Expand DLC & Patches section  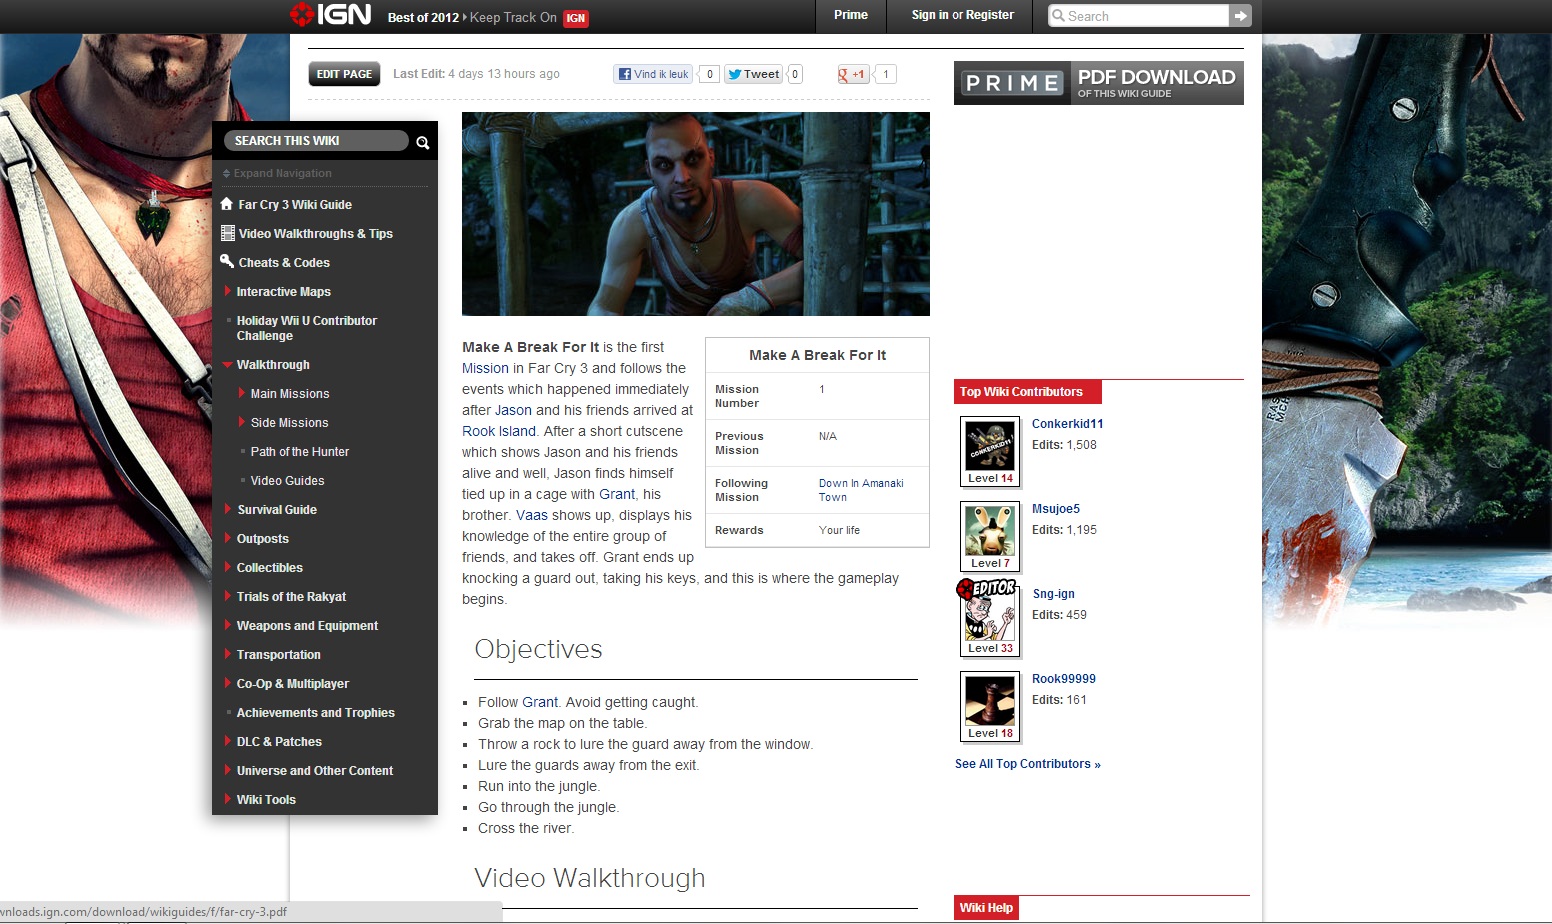point(228,741)
